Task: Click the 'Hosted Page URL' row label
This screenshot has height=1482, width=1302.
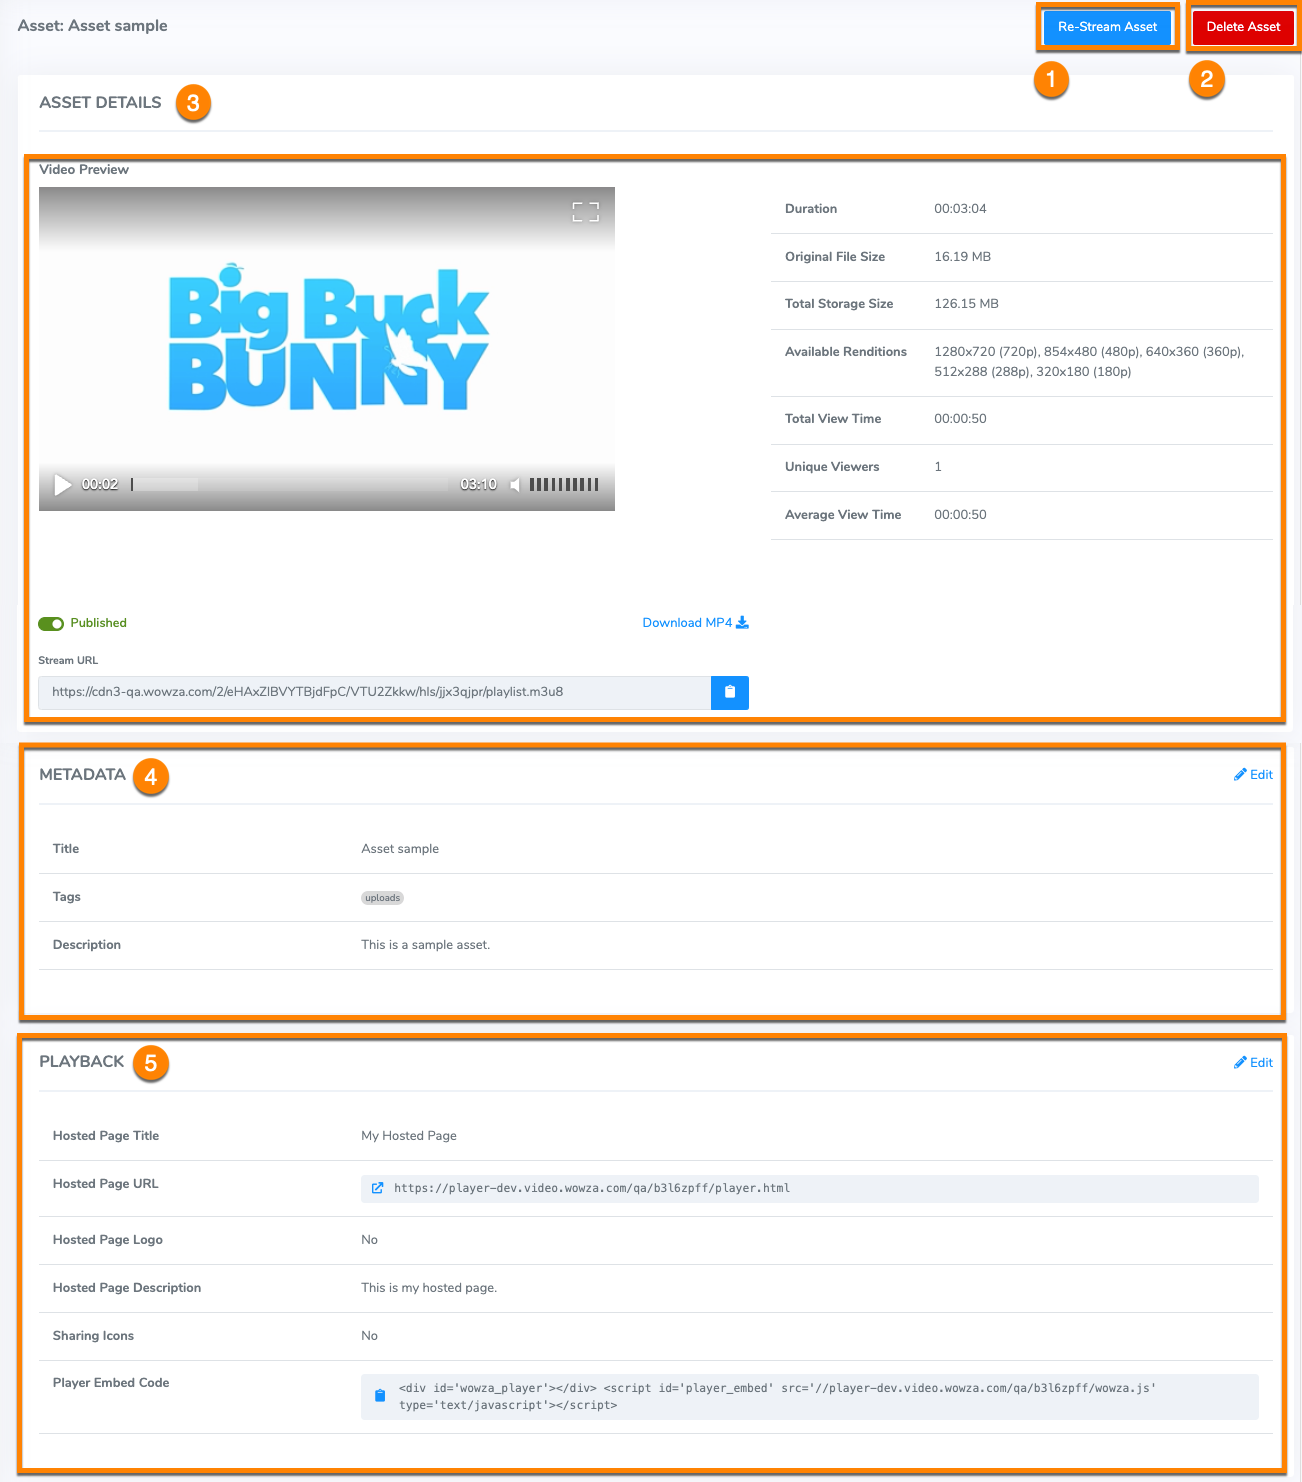Action: [105, 1184]
